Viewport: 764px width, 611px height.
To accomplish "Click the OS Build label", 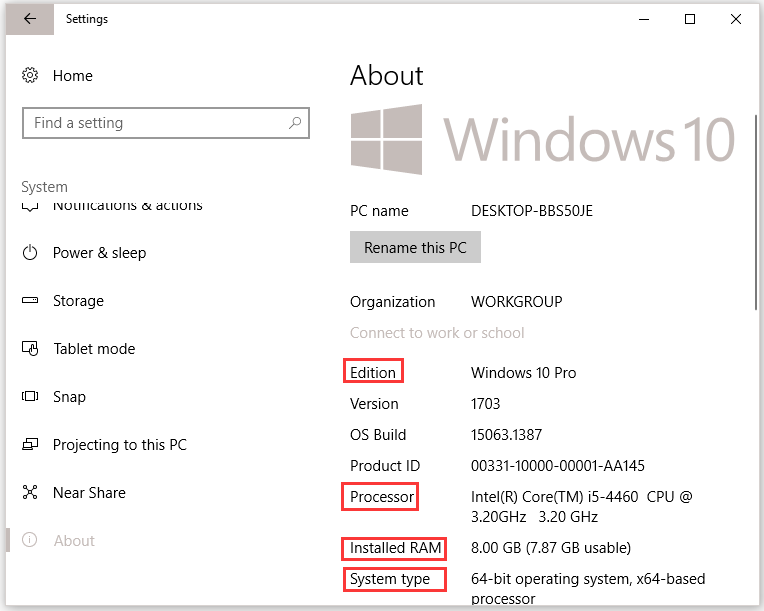I will pyautogui.click(x=378, y=435).
